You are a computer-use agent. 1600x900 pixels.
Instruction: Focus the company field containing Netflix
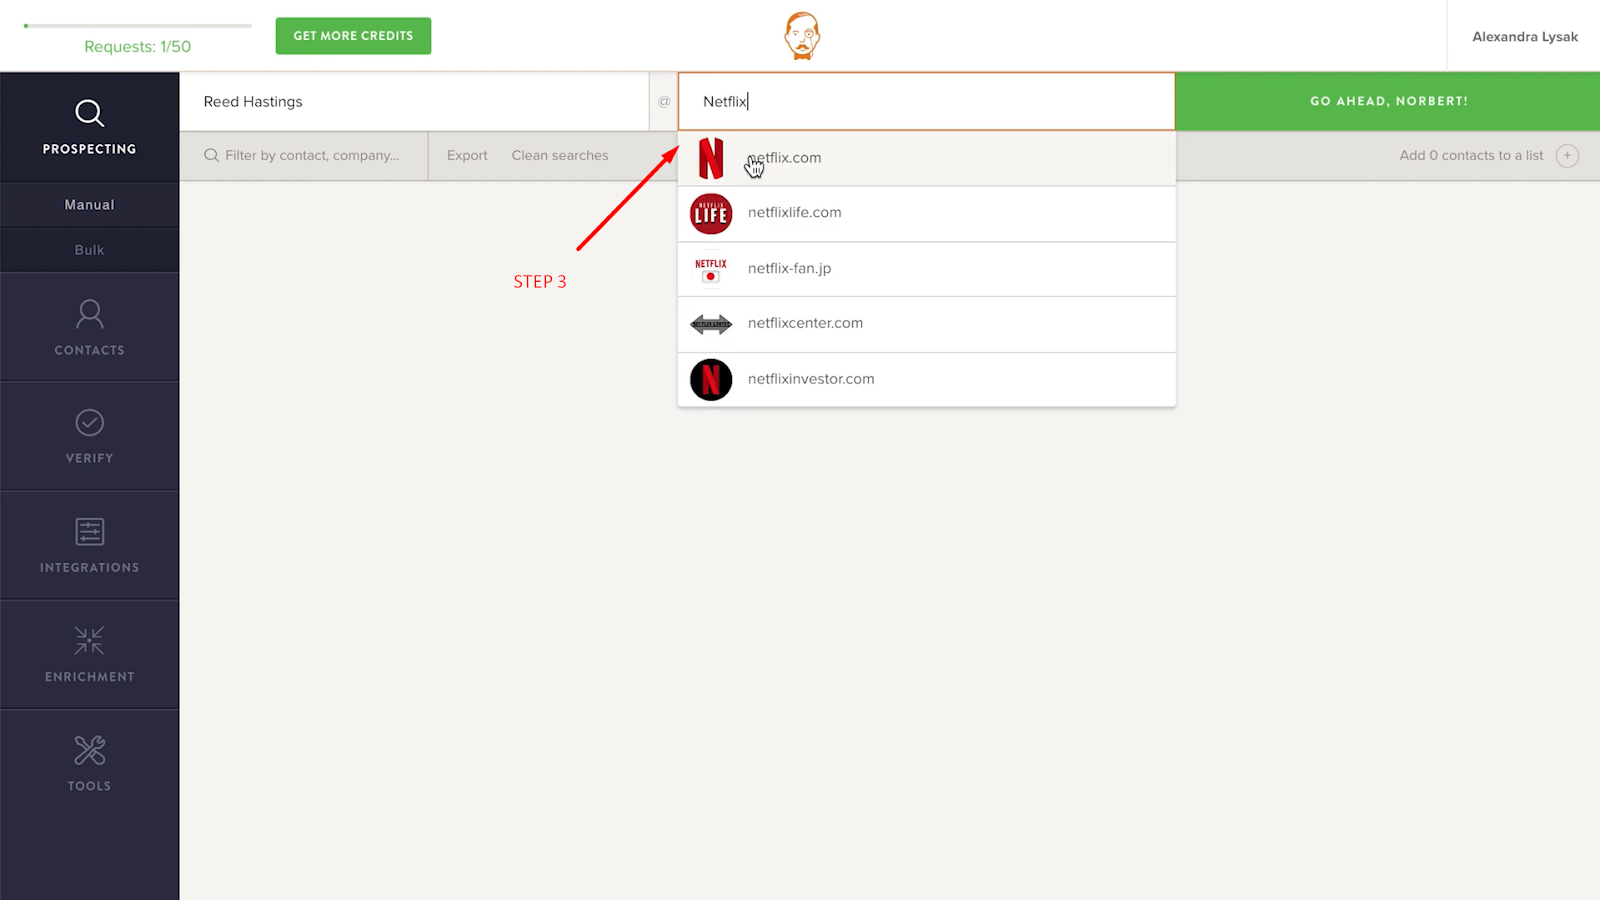point(926,101)
